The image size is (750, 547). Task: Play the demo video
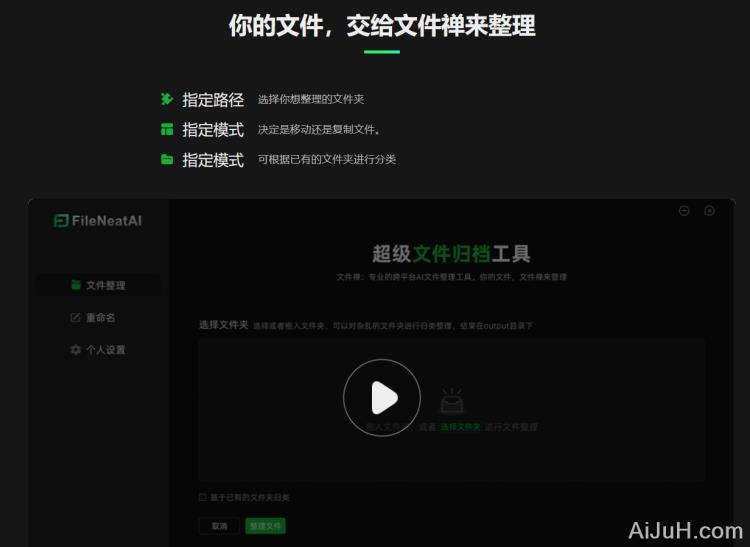coord(382,397)
